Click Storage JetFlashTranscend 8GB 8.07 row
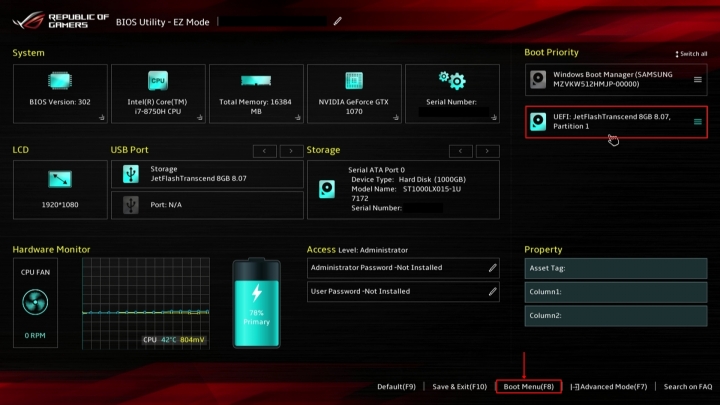The height and width of the screenshot is (405, 720). click(x=207, y=174)
